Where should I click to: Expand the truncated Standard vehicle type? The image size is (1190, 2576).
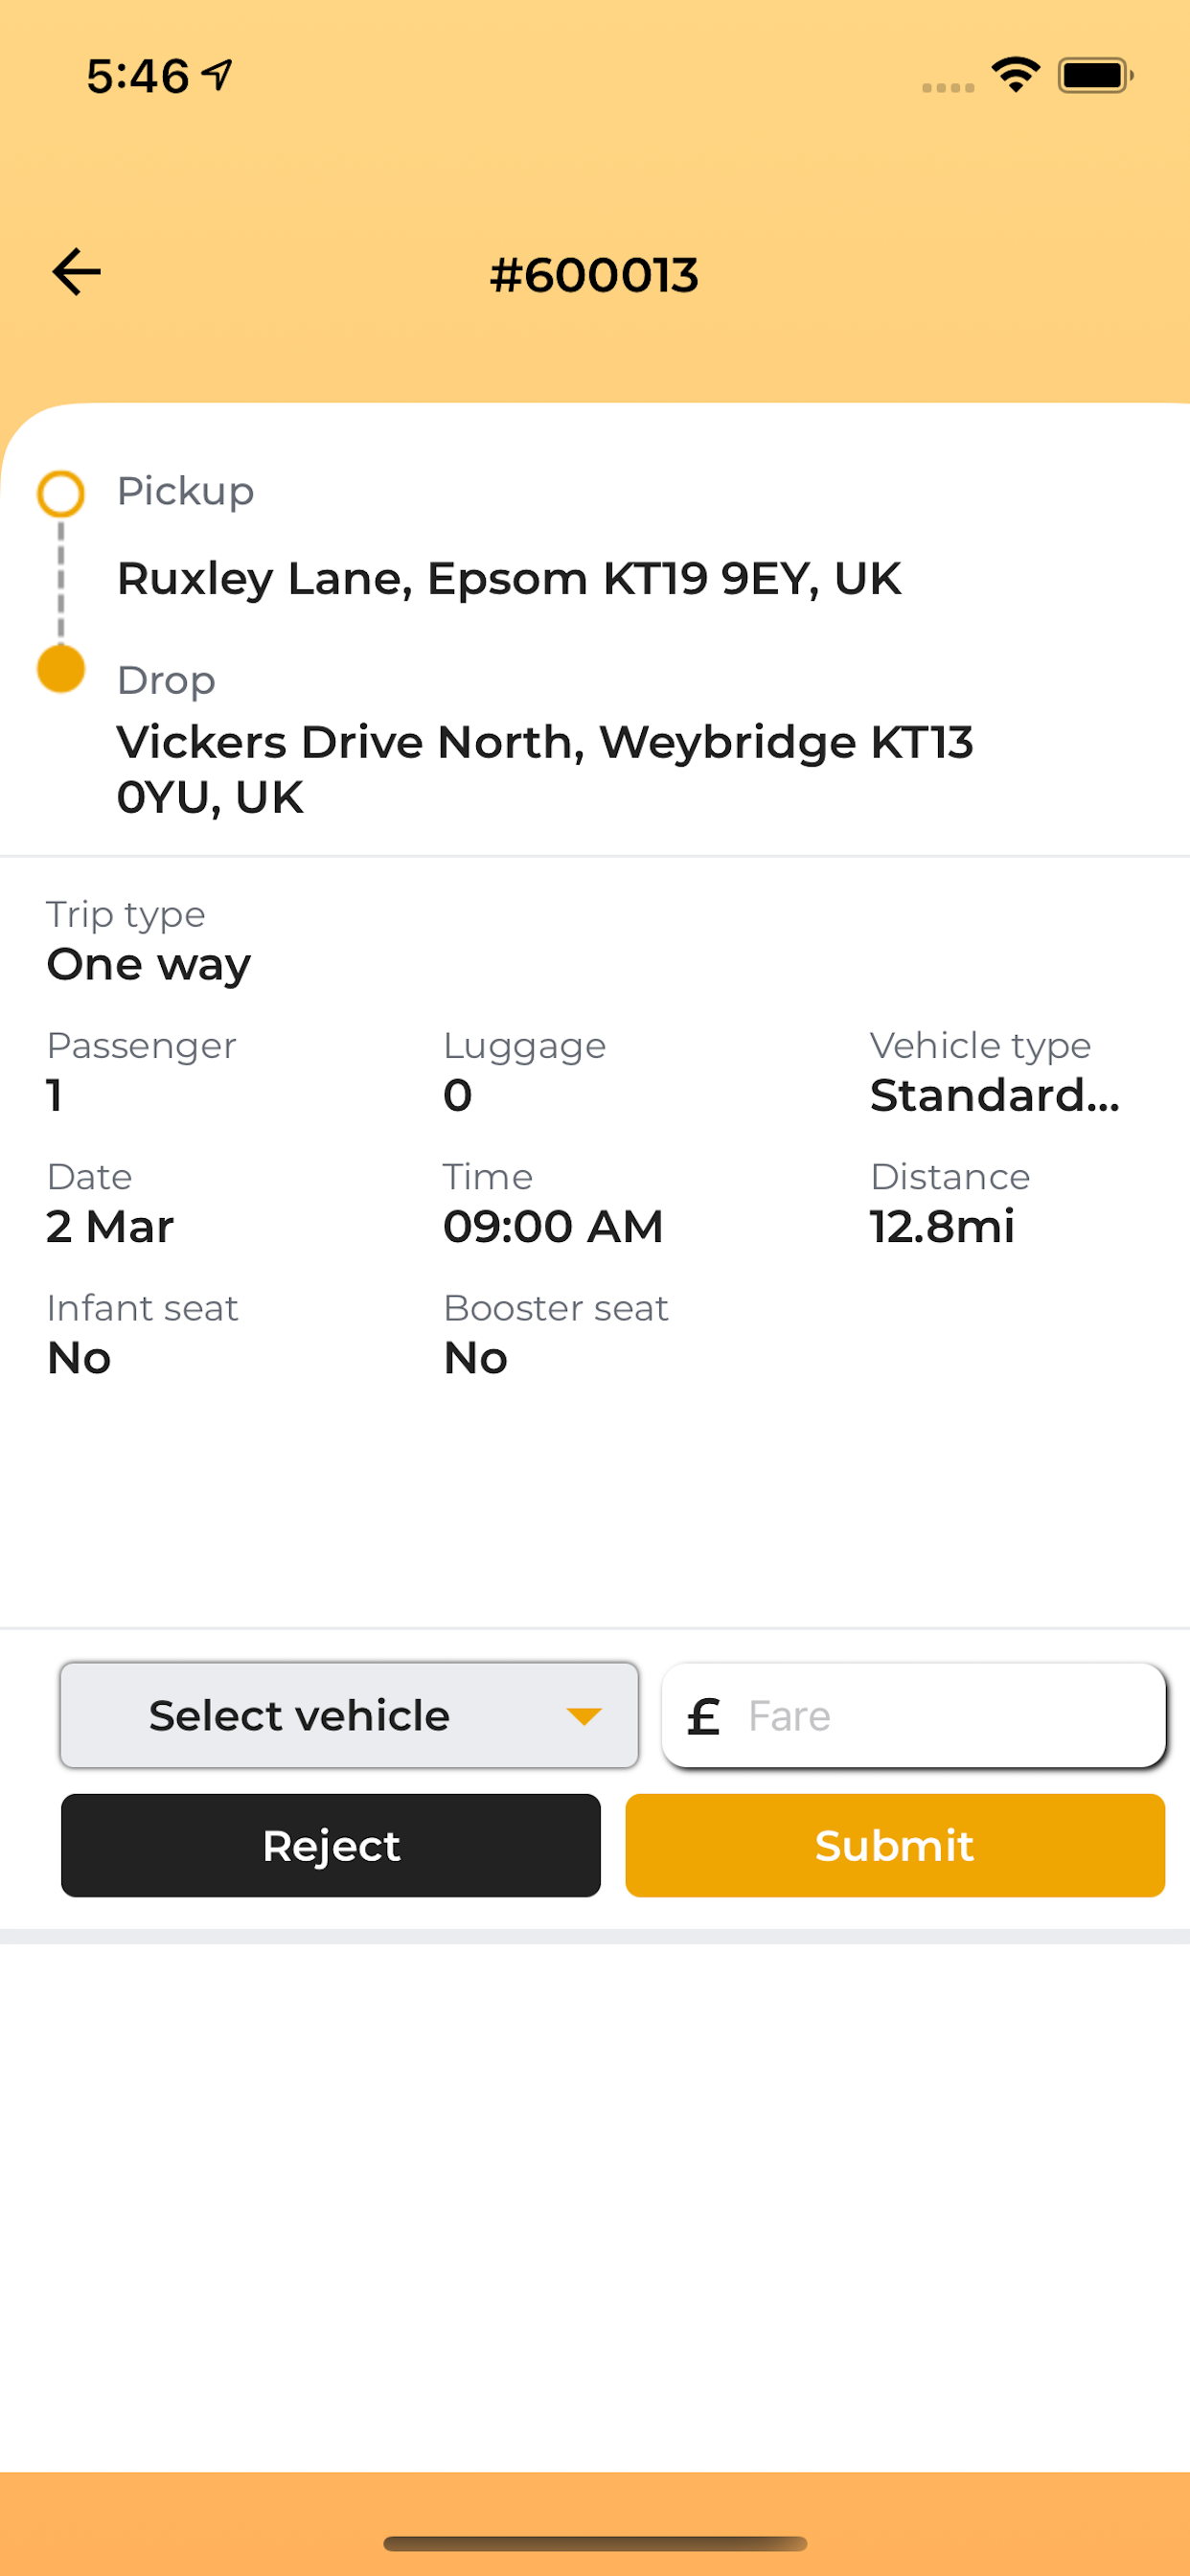[995, 1096]
